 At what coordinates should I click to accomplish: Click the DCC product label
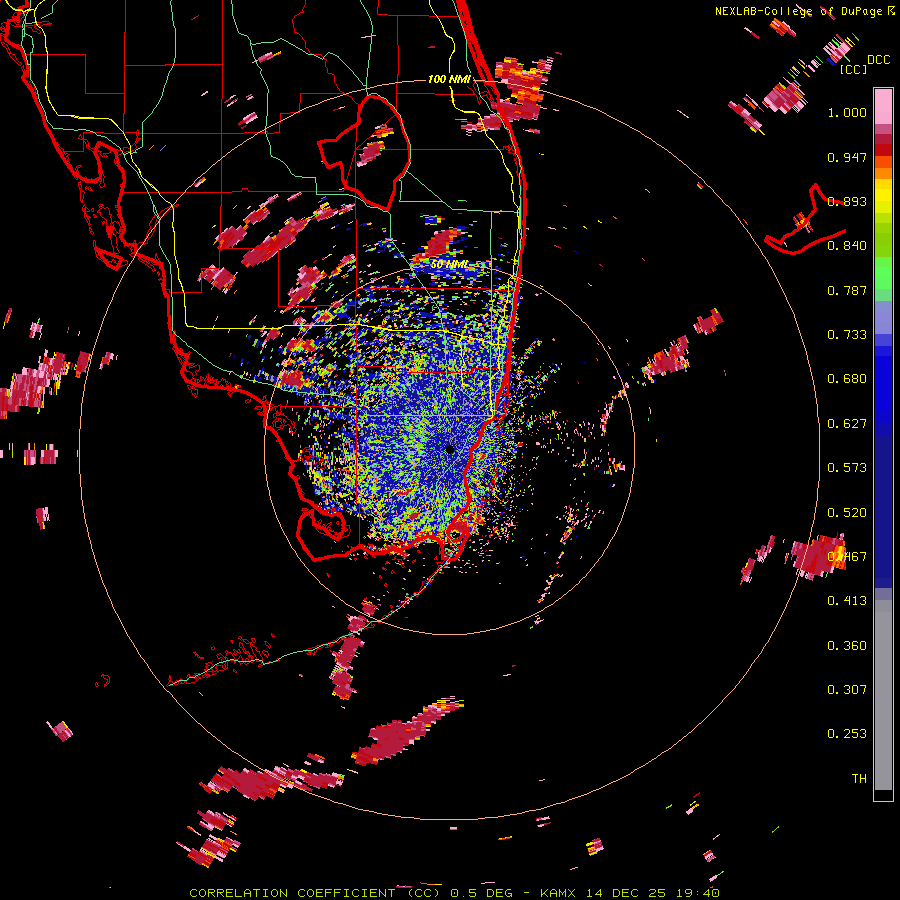coord(878,60)
